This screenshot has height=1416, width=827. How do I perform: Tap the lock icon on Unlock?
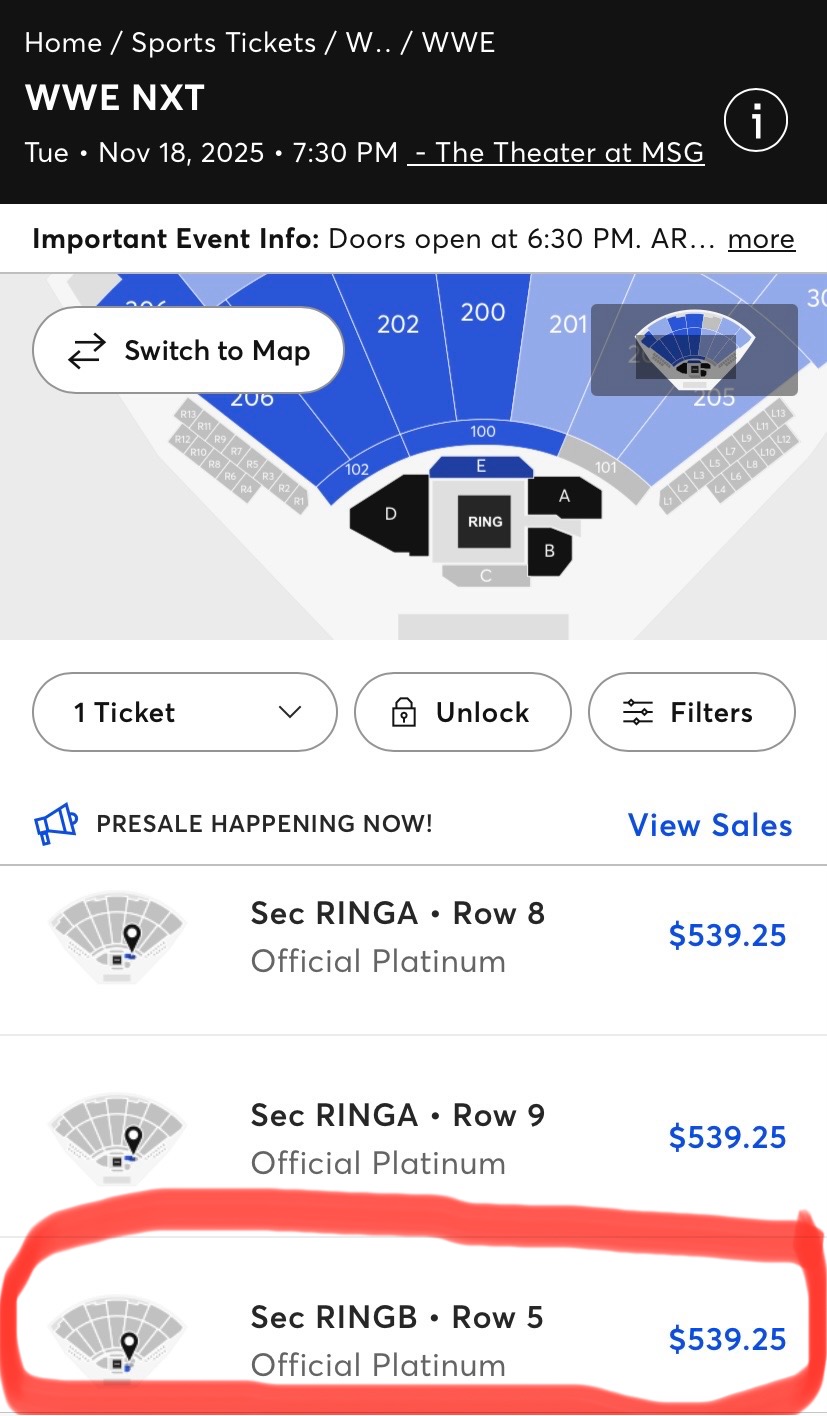pos(403,713)
